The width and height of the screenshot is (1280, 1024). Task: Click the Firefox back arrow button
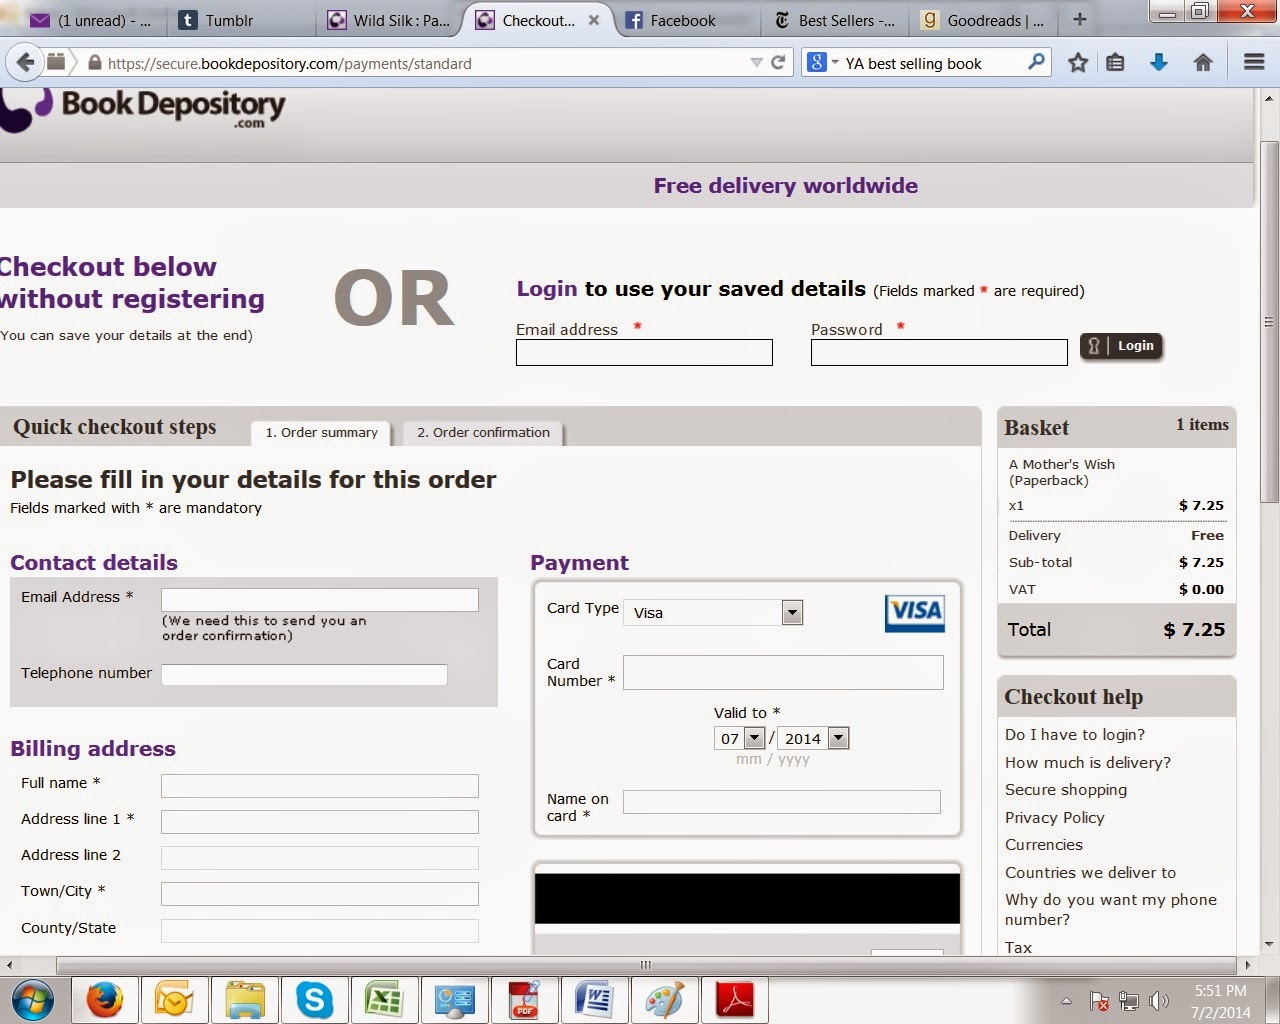25,62
